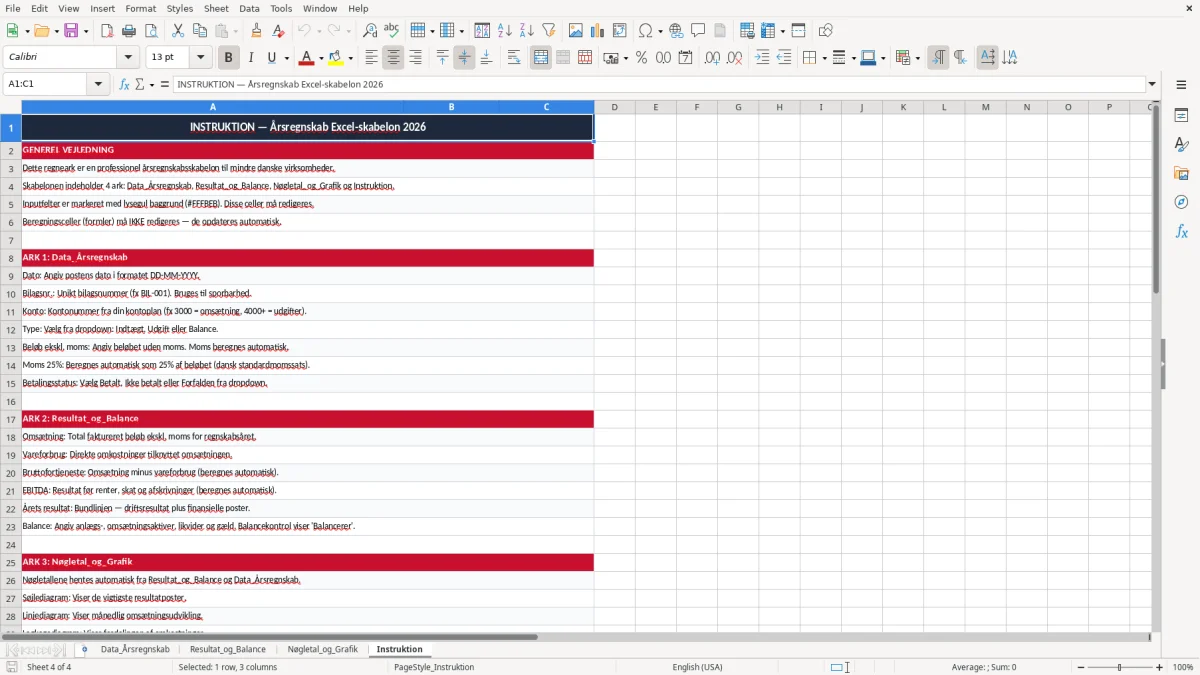
Task: Run the Spelling check icon
Action: coord(391,31)
